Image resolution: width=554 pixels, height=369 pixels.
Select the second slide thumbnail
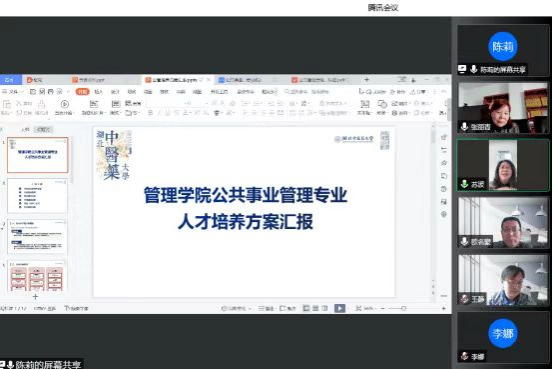pos(37,195)
